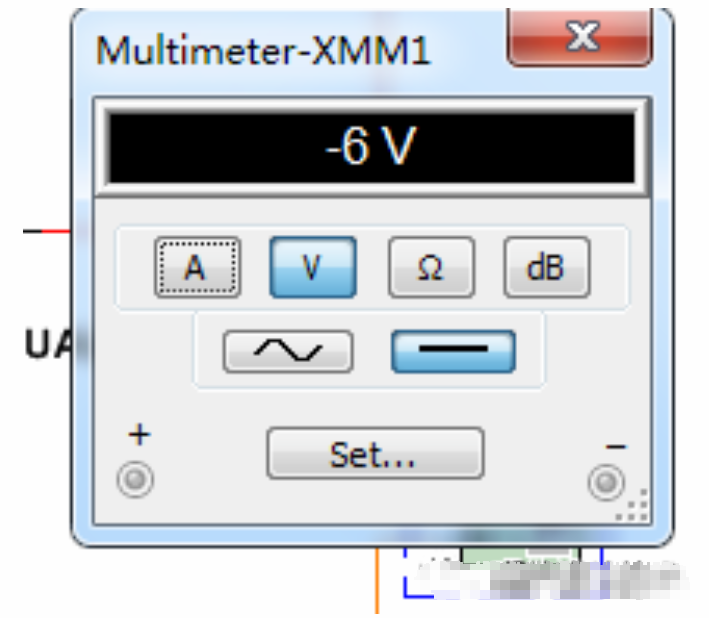Select the V voltage measurement mode
This screenshot has width=709, height=618.
(x=312, y=267)
